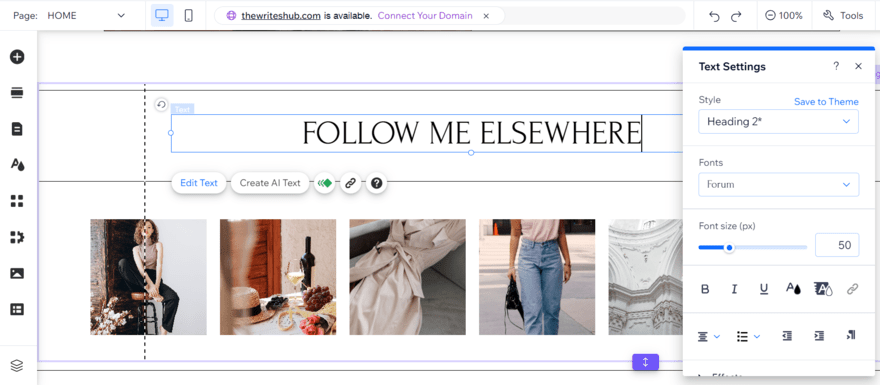Click the font size slider handle

pos(729,248)
